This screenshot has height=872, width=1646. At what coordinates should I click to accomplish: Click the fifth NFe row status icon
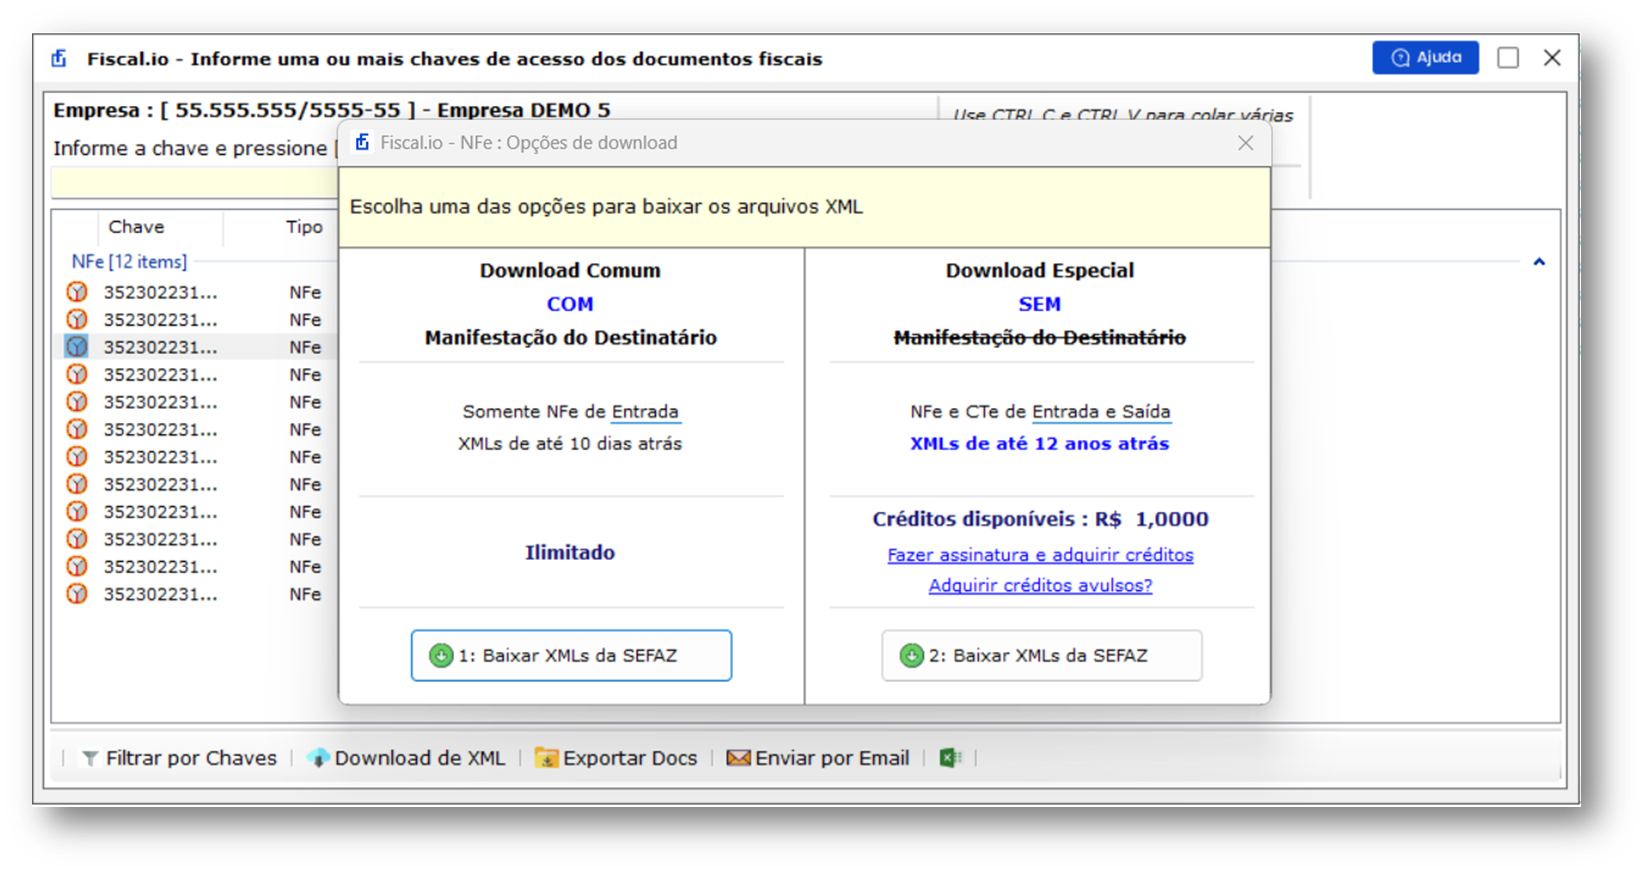tap(77, 402)
